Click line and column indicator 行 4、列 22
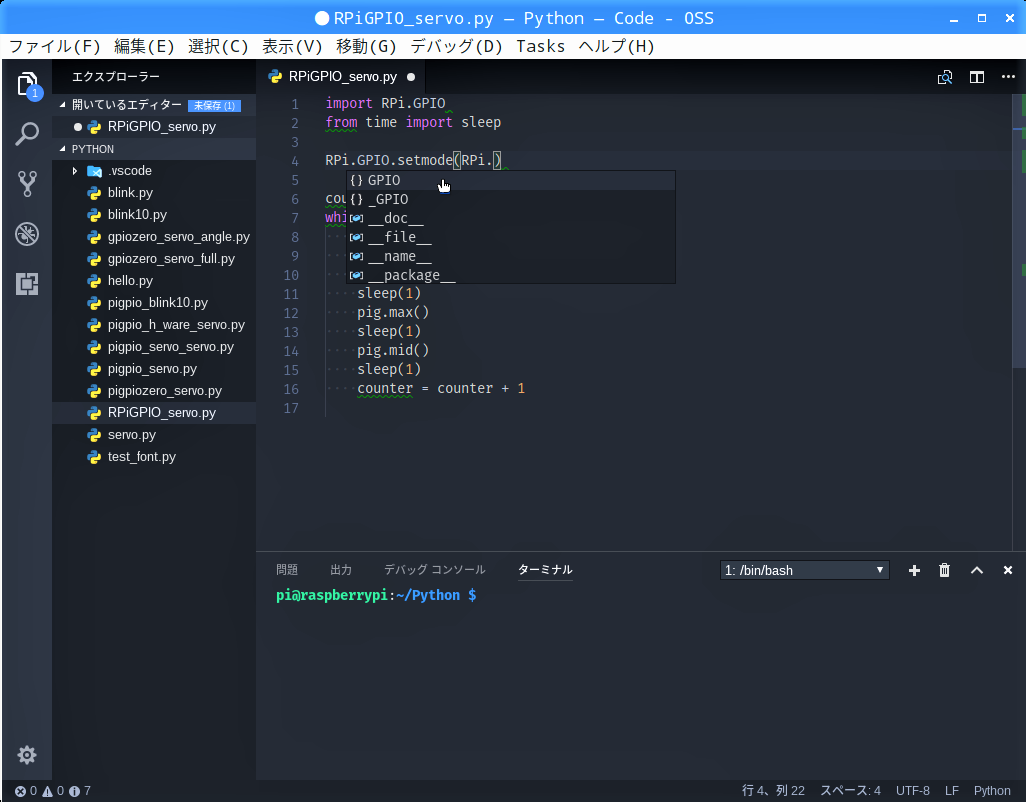This screenshot has width=1026, height=802. pyautogui.click(x=773, y=791)
